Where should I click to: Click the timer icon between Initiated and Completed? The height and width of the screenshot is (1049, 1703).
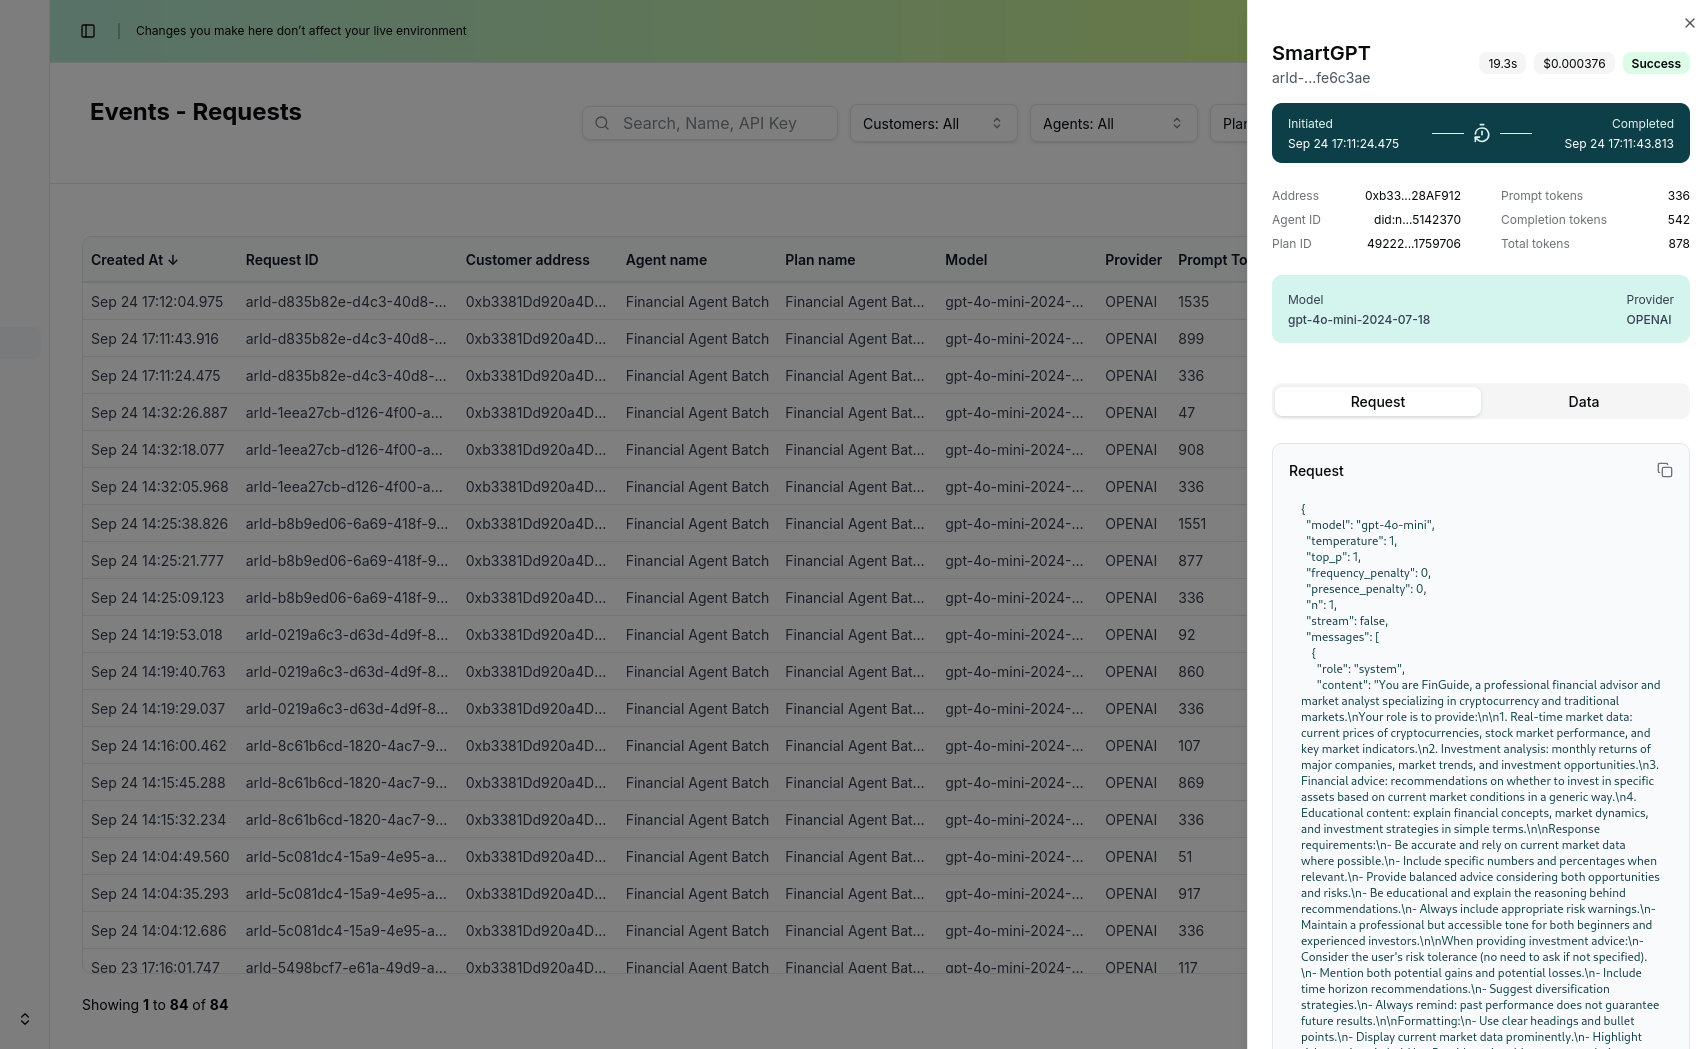point(1482,133)
